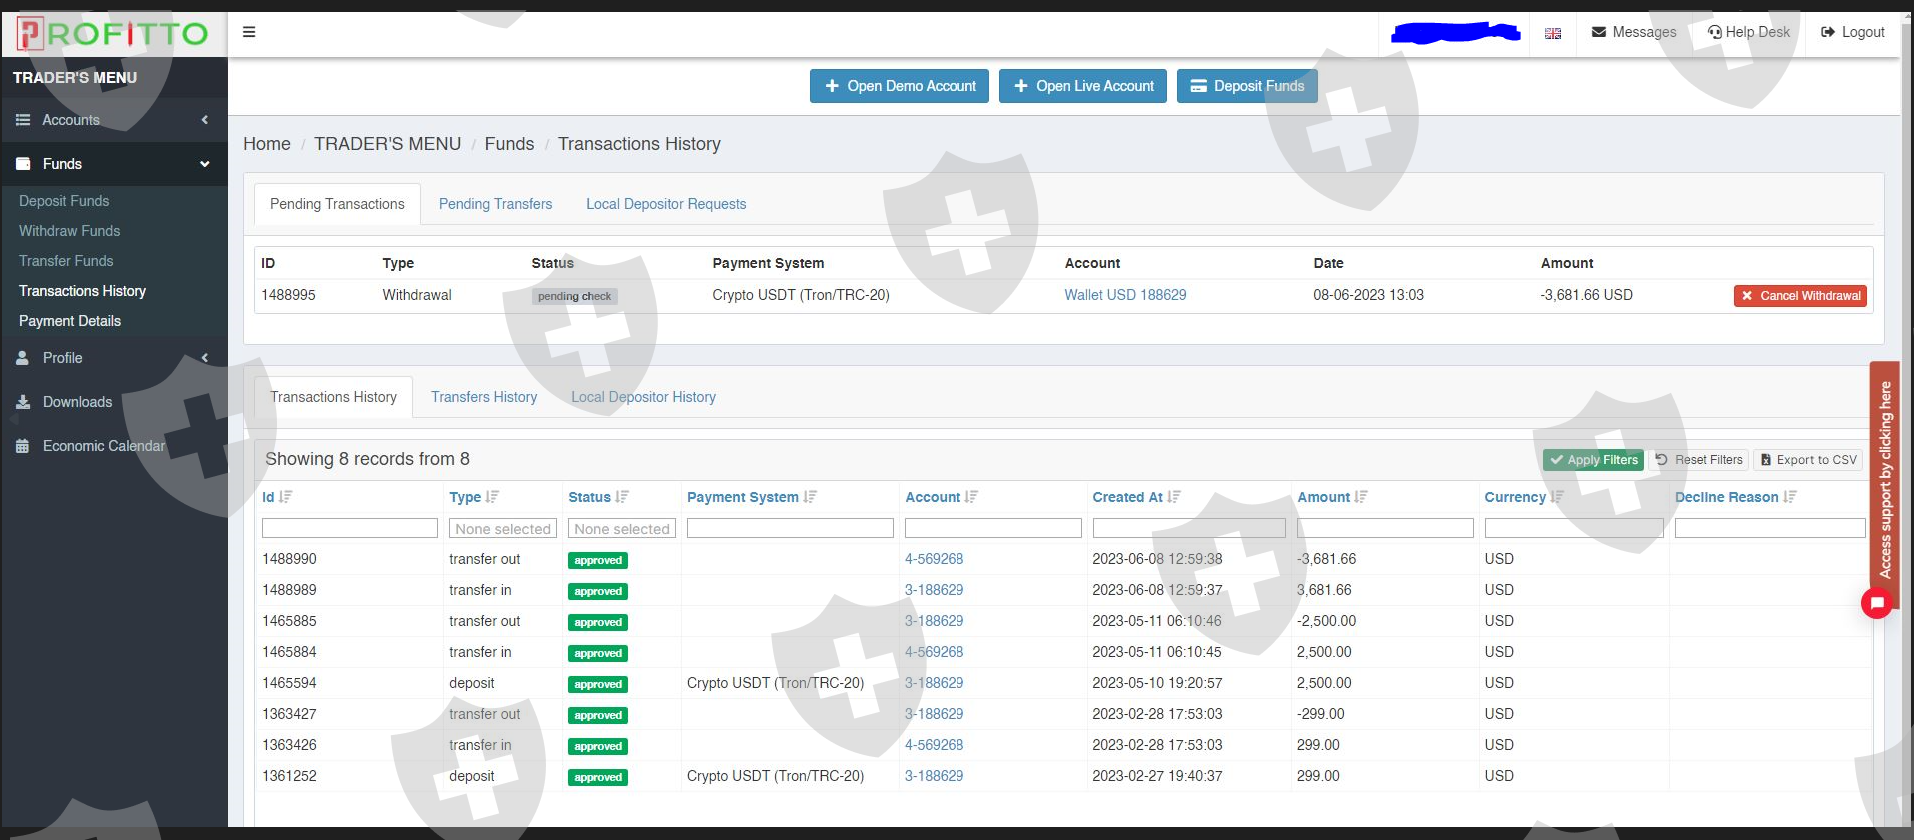The width and height of the screenshot is (1914, 840).
Task: Open the Wallet USD 188629 account link
Action: tap(1125, 295)
